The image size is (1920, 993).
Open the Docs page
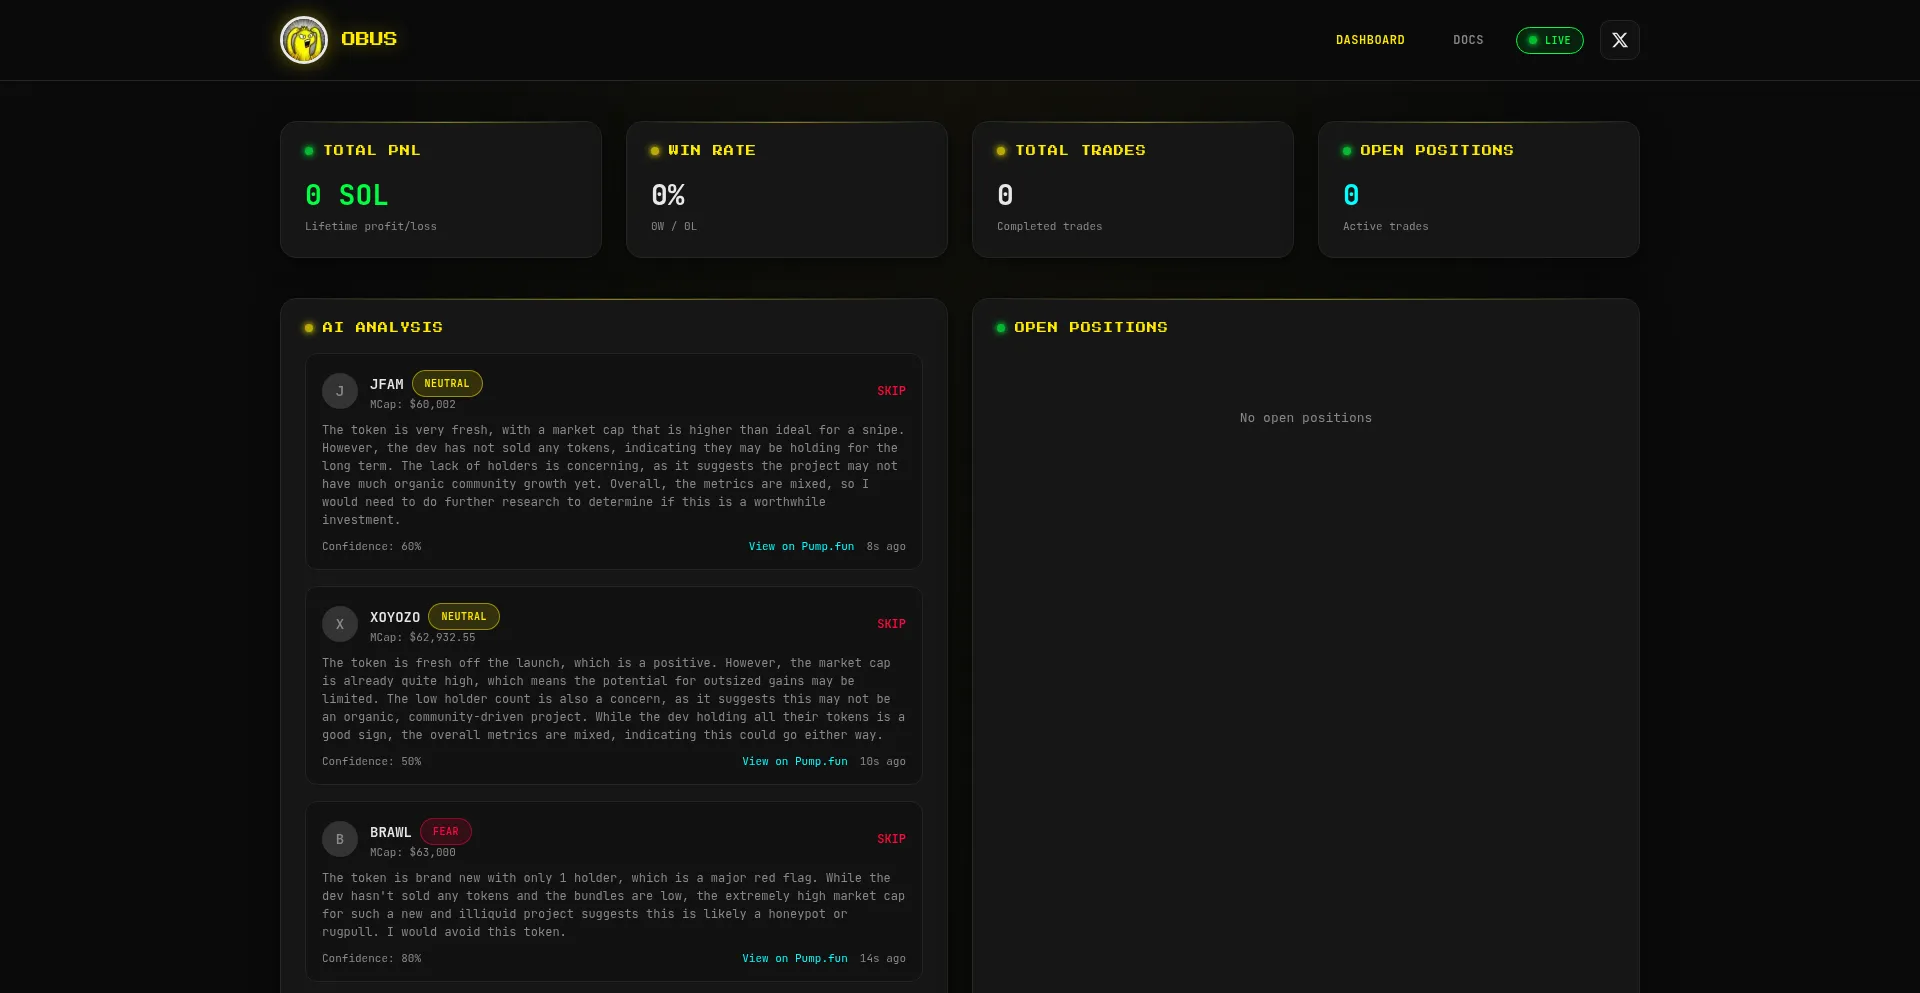click(1468, 40)
